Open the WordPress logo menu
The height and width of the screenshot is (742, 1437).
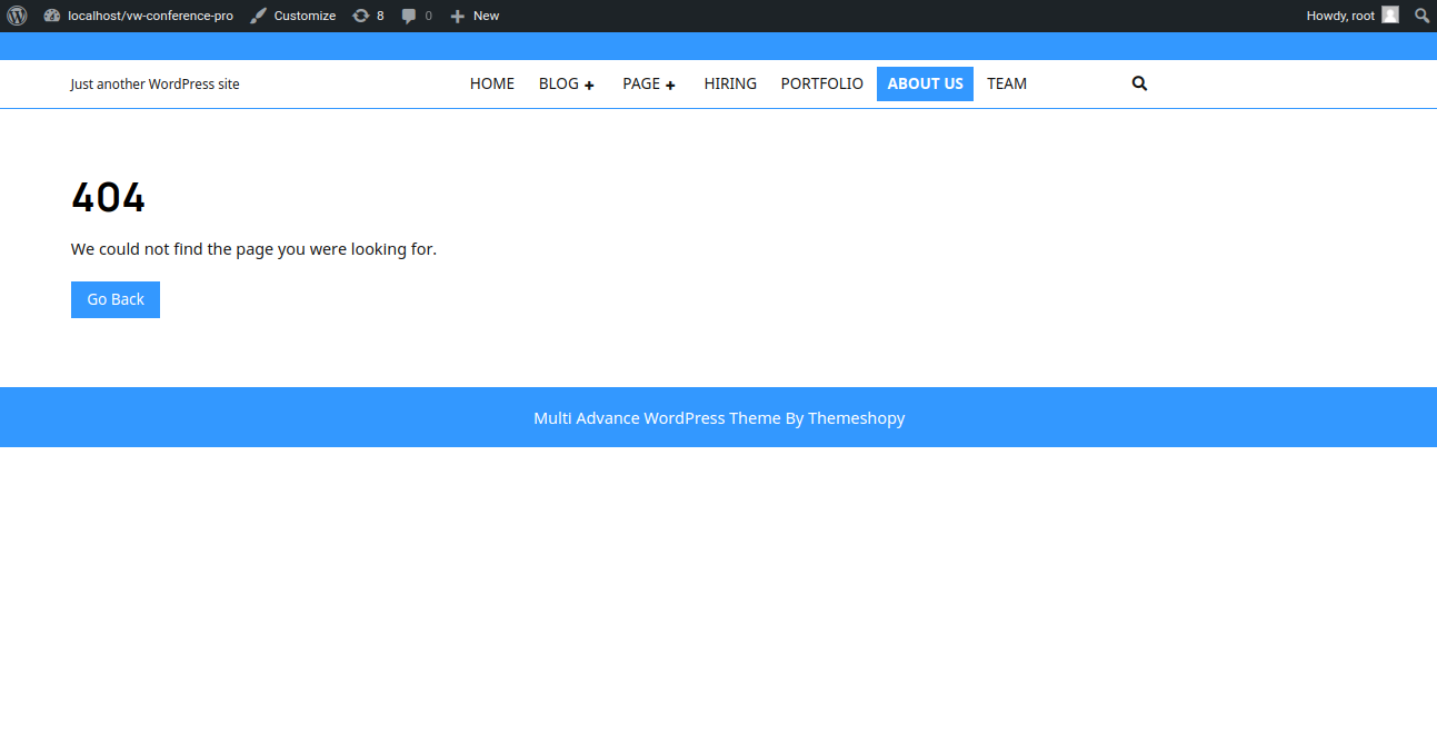click(17, 16)
